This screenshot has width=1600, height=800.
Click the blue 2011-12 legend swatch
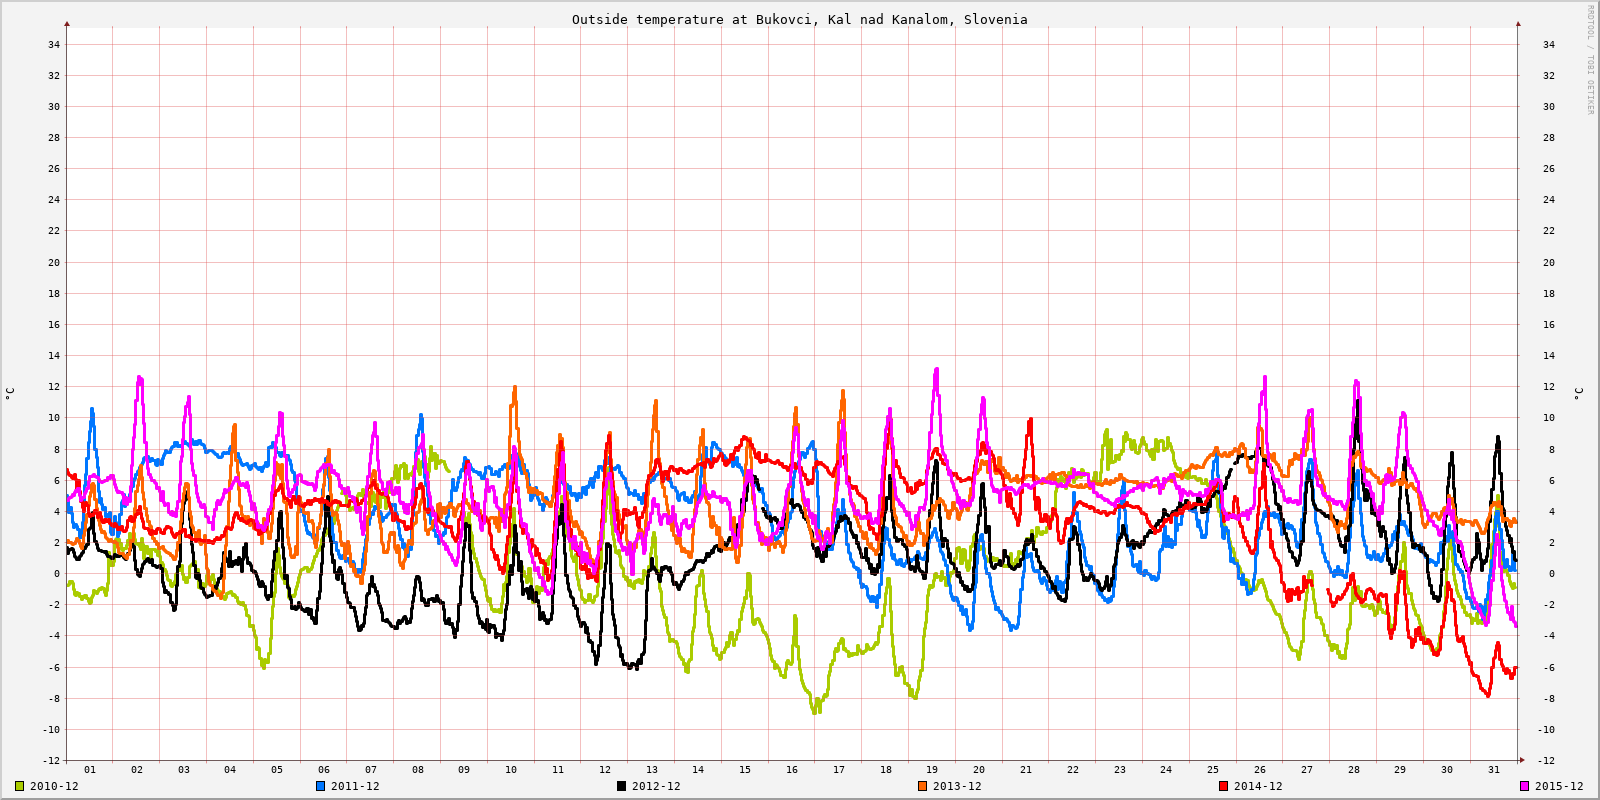click(321, 786)
